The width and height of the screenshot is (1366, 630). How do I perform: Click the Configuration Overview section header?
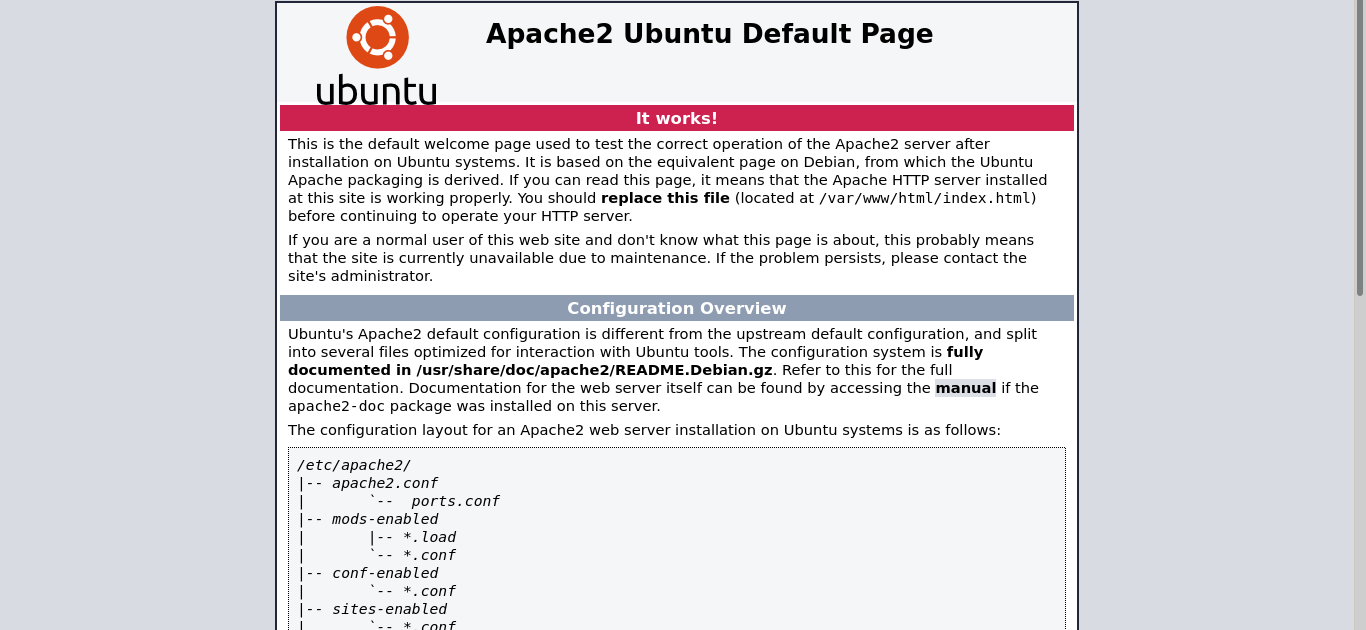(676, 308)
